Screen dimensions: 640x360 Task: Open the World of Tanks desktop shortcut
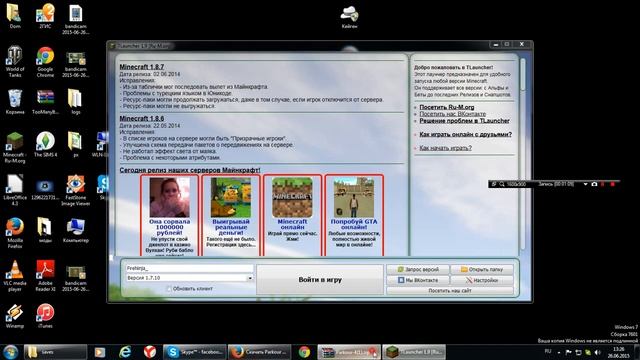pos(15,61)
